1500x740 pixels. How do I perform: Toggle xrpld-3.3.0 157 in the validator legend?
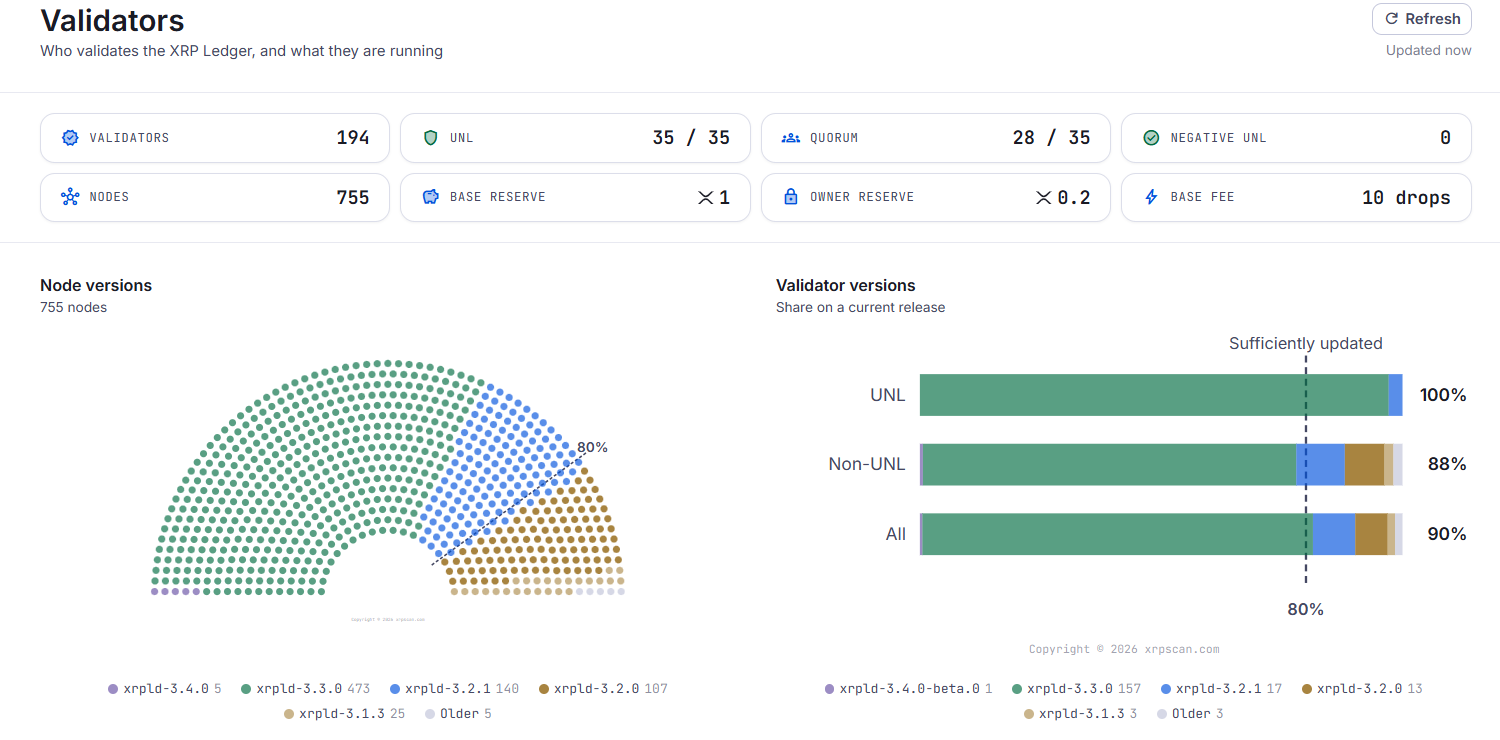[x=1076, y=689]
